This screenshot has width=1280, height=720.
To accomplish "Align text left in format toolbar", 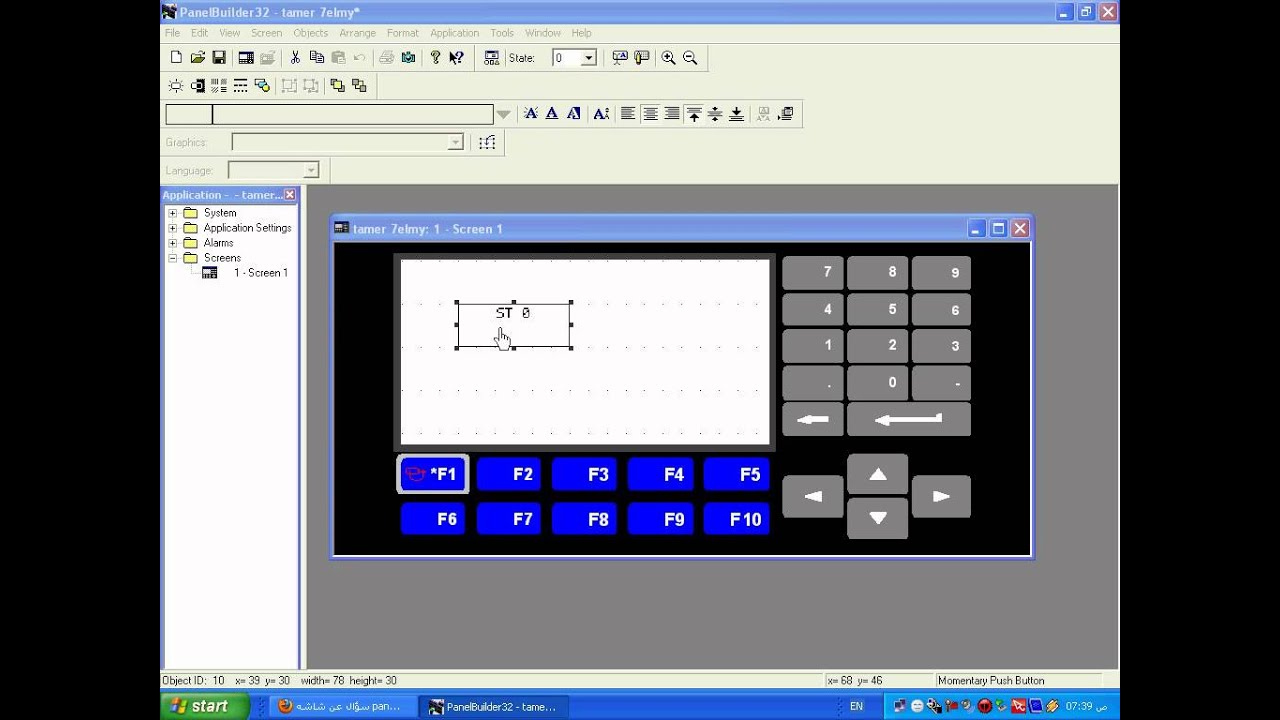I will 628,114.
